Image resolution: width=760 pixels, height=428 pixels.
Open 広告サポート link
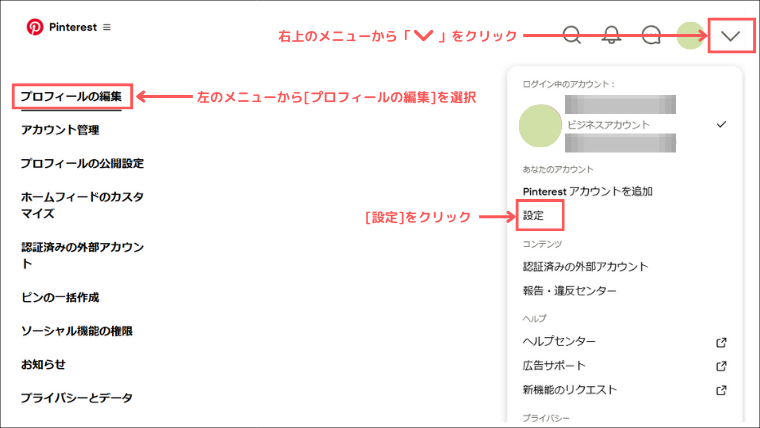click(x=554, y=365)
